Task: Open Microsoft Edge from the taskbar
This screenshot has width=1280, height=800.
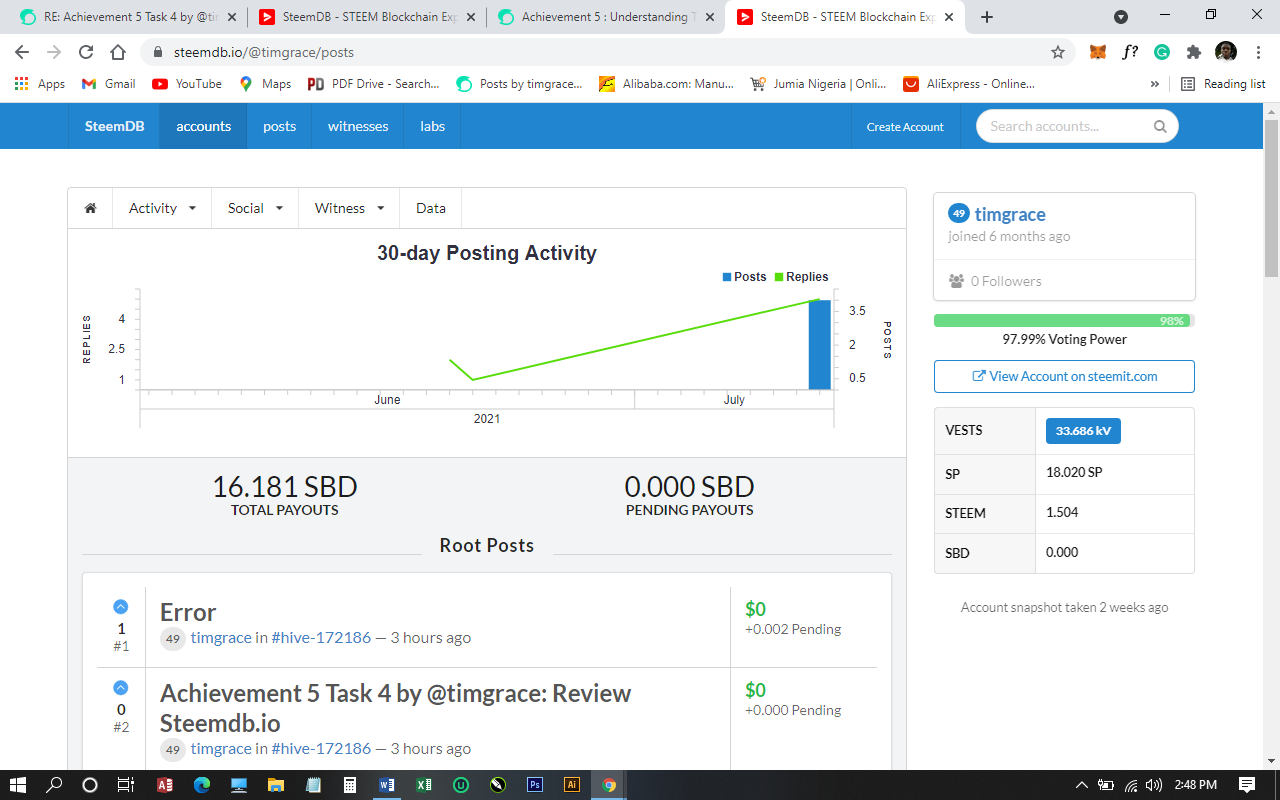Action: click(202, 785)
